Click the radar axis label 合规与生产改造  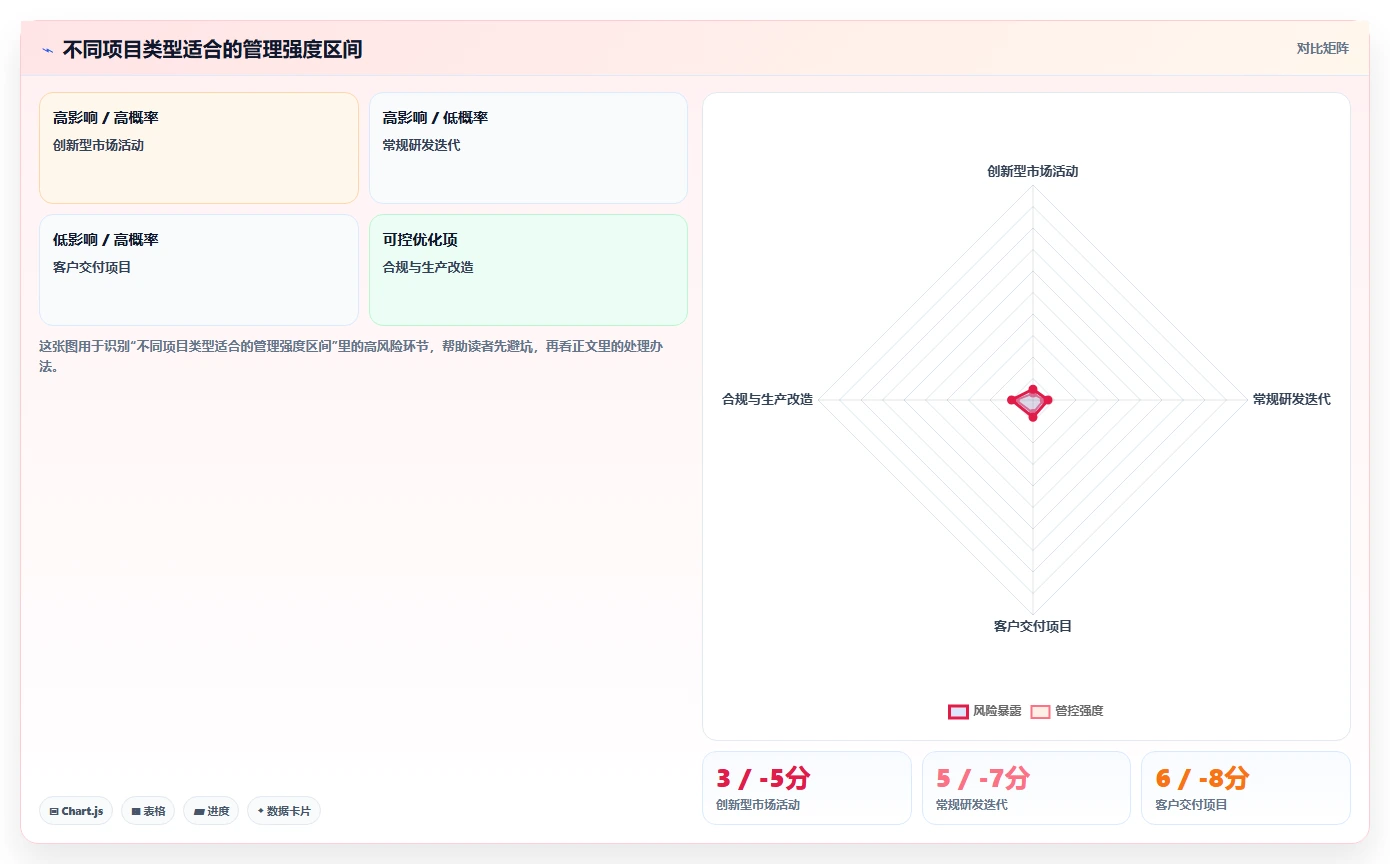coord(768,399)
